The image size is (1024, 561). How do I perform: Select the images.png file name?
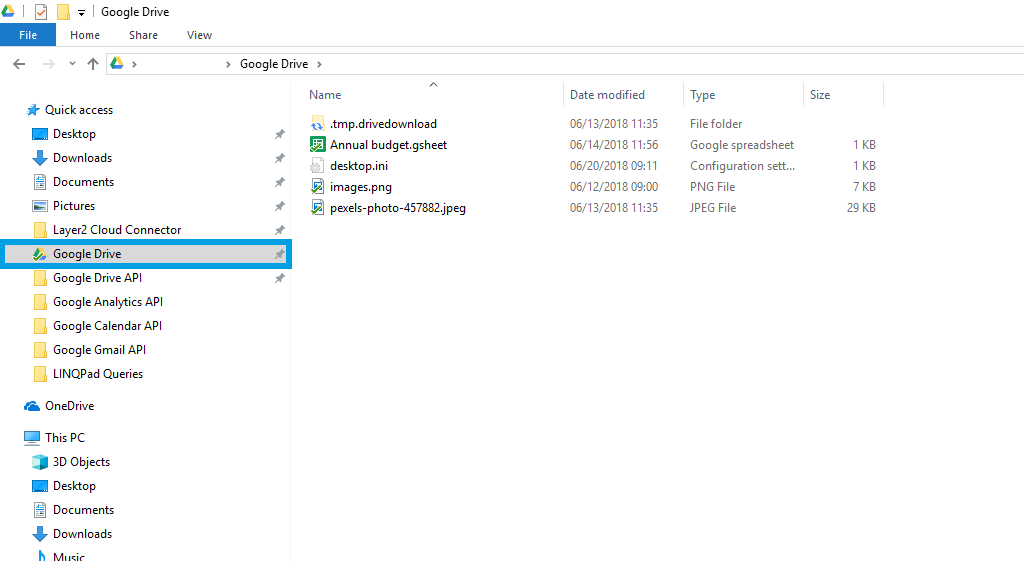360,187
